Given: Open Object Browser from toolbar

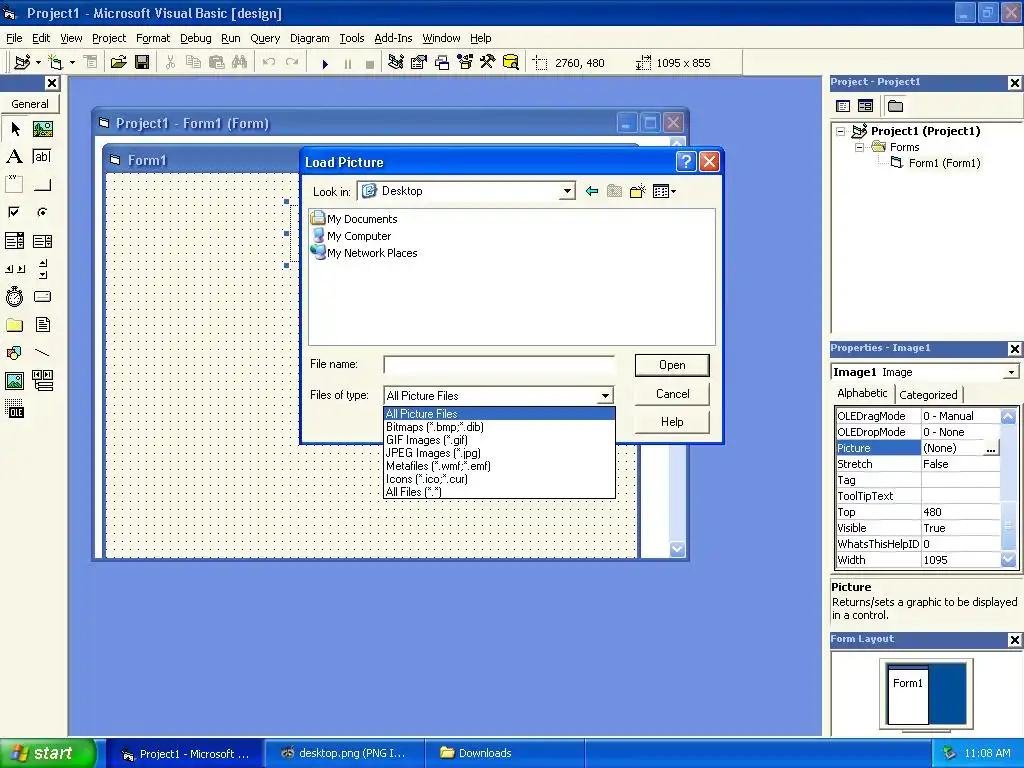Looking at the screenshot, I should point(465,63).
